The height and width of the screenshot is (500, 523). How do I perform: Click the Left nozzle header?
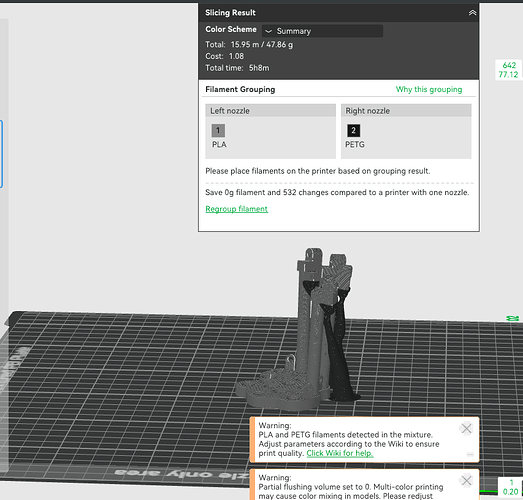click(271, 111)
